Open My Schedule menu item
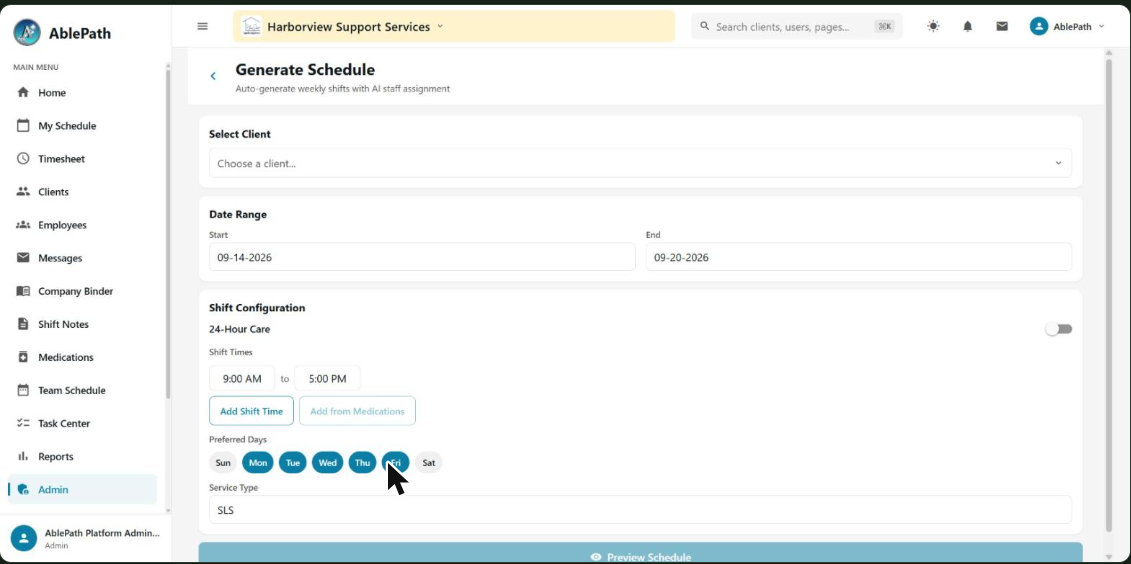The image size is (1131, 564). coord(82,125)
